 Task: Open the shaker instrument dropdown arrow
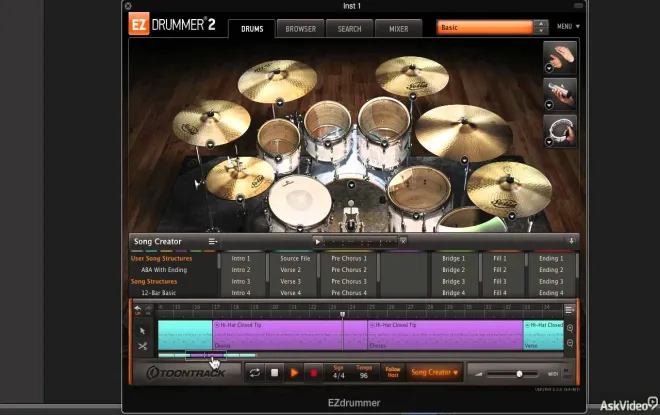(549, 105)
